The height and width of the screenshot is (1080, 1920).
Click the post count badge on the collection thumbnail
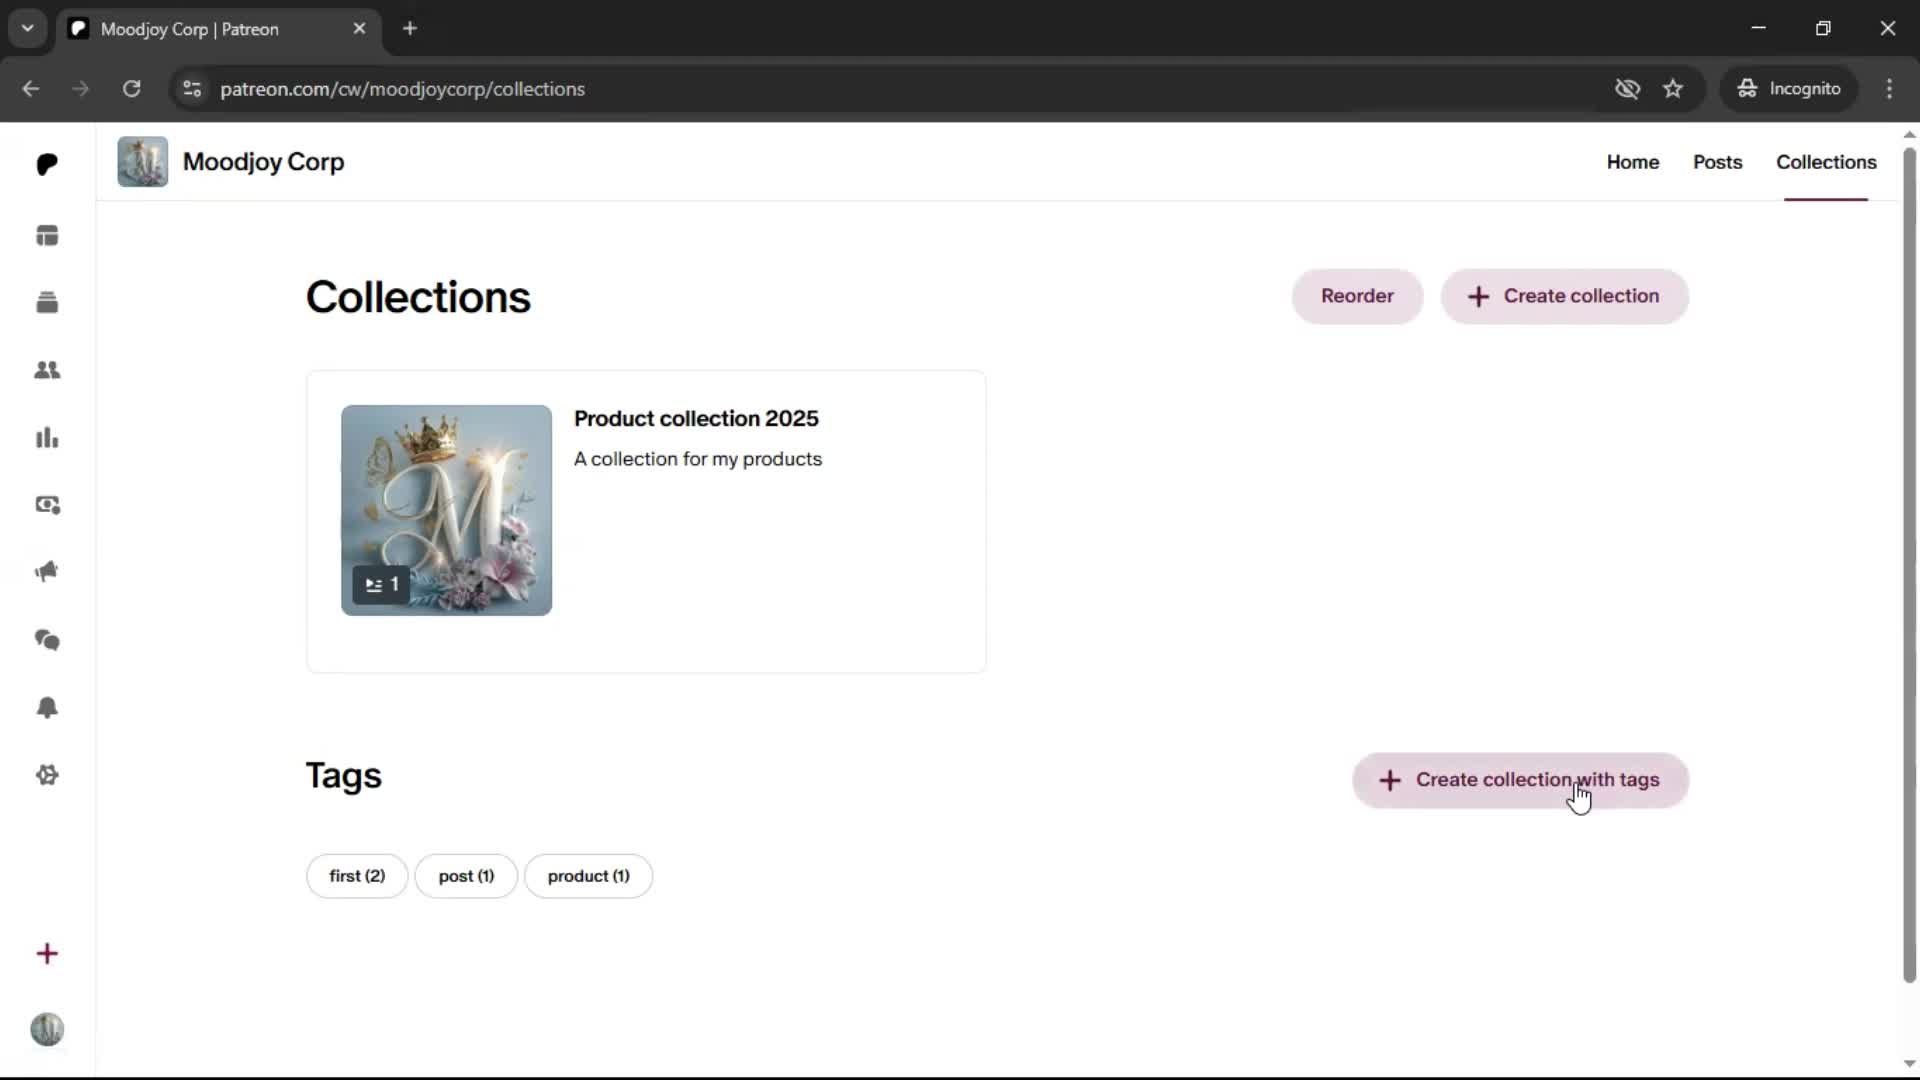click(381, 585)
